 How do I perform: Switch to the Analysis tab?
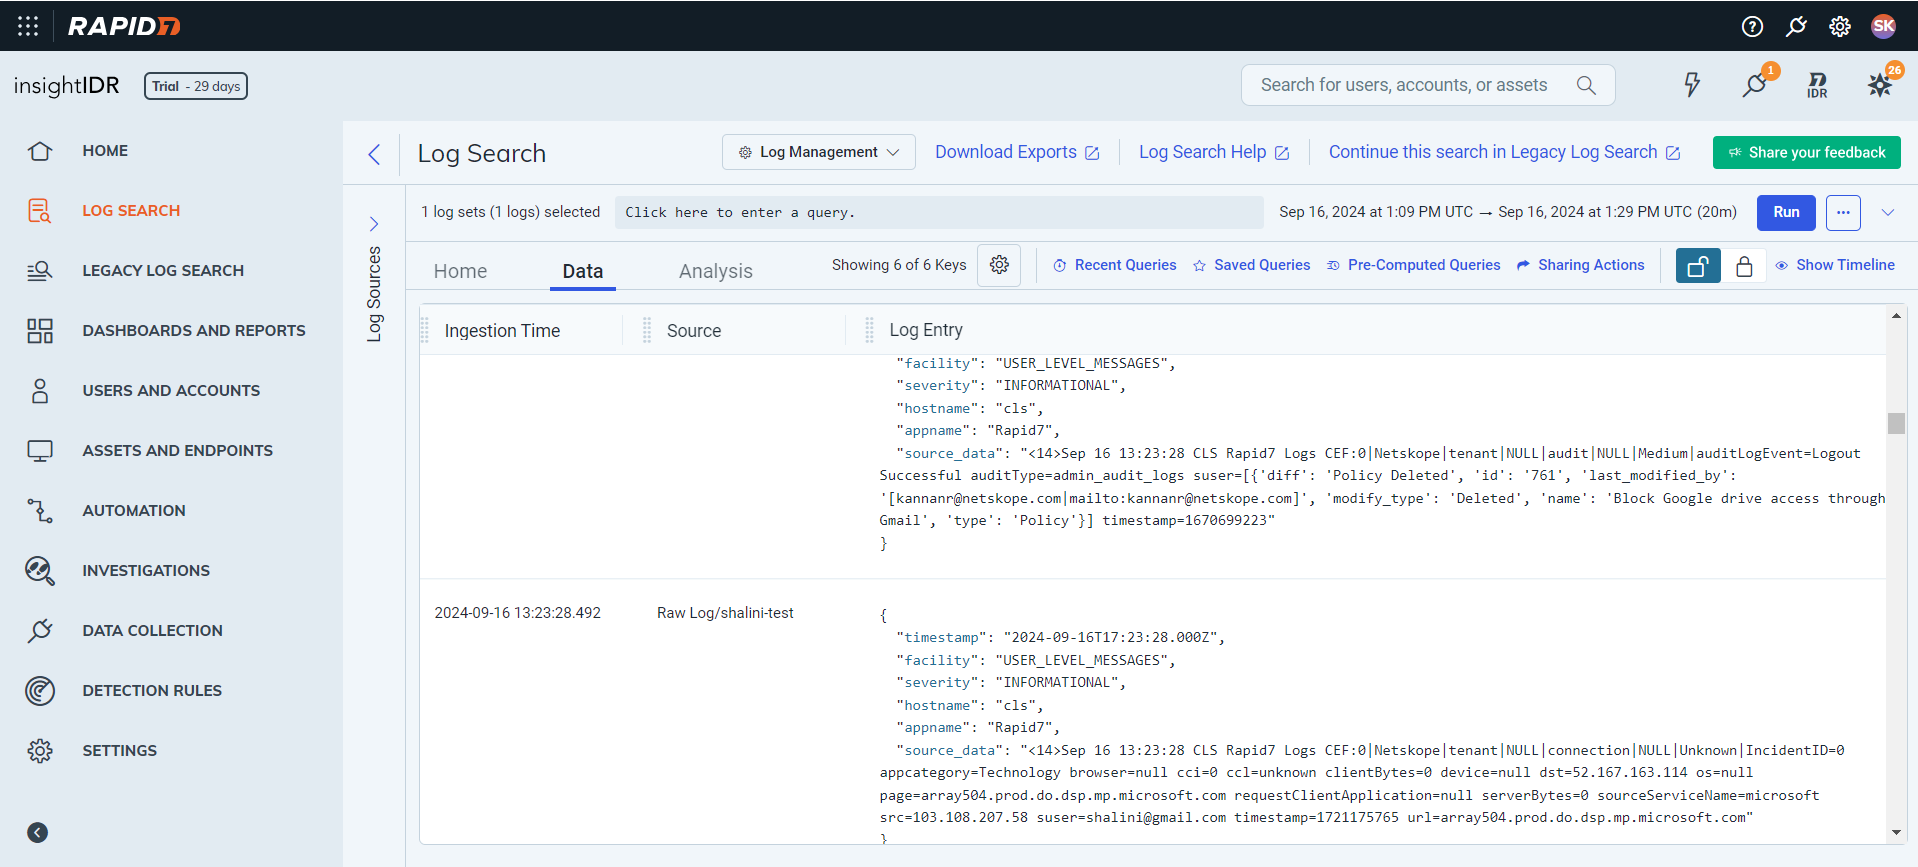716,271
